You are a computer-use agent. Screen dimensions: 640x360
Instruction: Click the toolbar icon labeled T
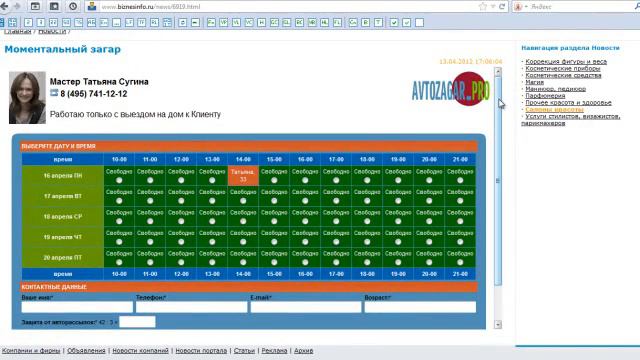tap(378, 22)
